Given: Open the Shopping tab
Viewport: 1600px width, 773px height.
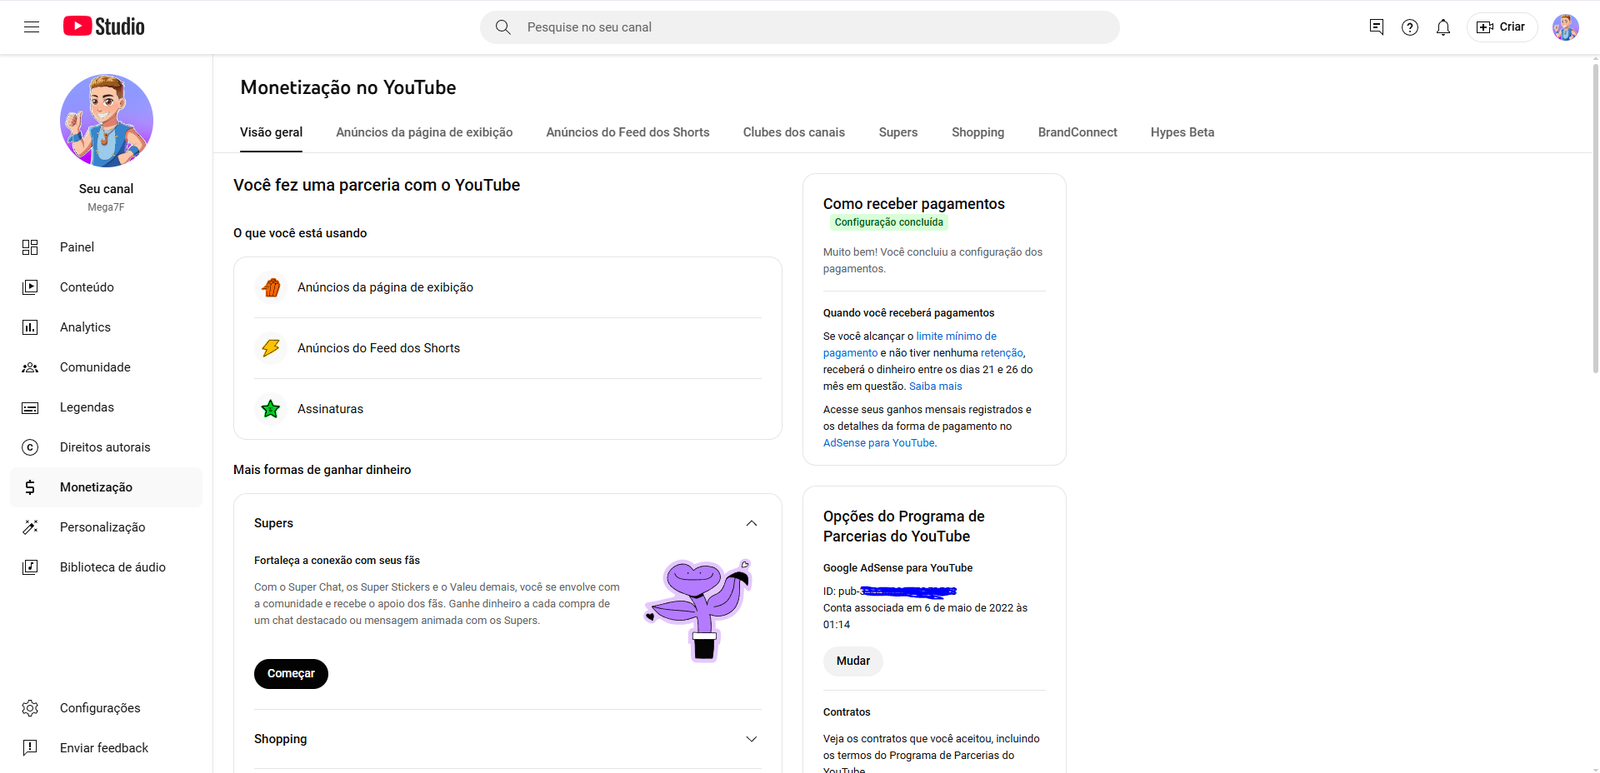Looking at the screenshot, I should pos(978,132).
